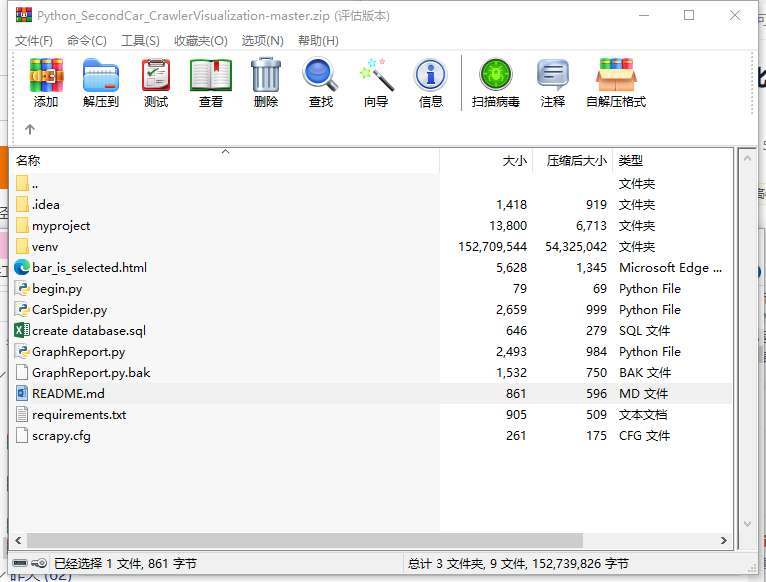This screenshot has height=582, width=766.
Task: Select the file name begin.py
Action: pyautogui.click(x=57, y=289)
